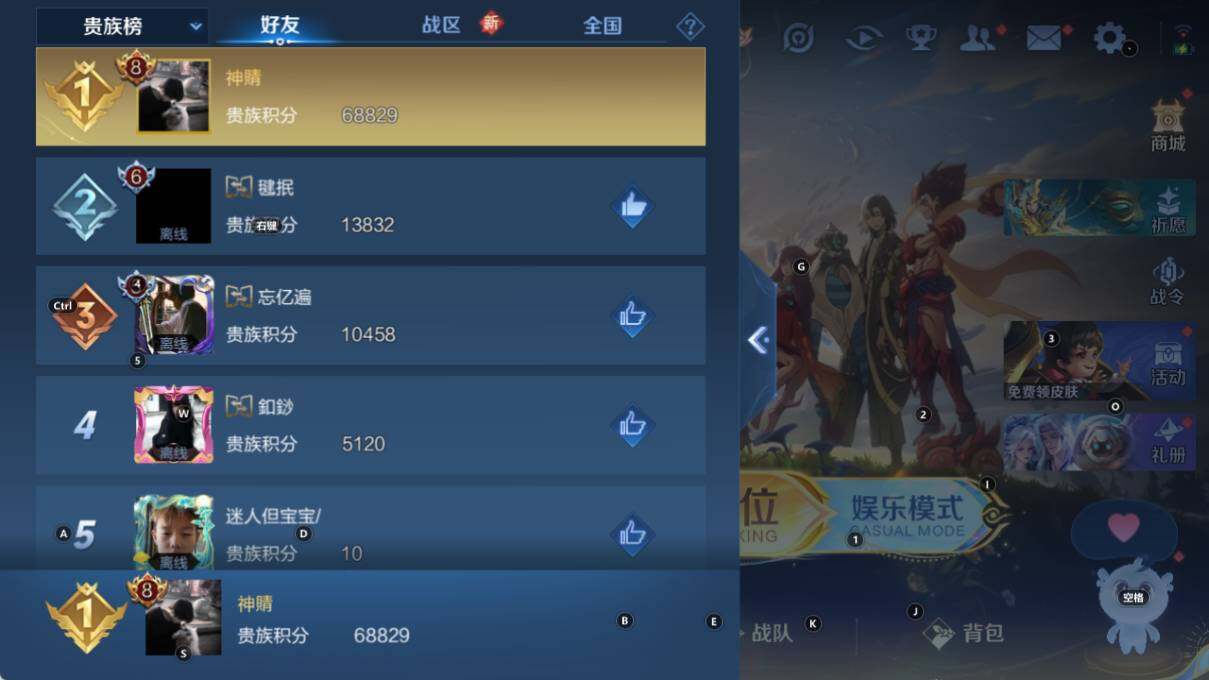
Task: Open the settings gear icon
Action: coord(1109,39)
